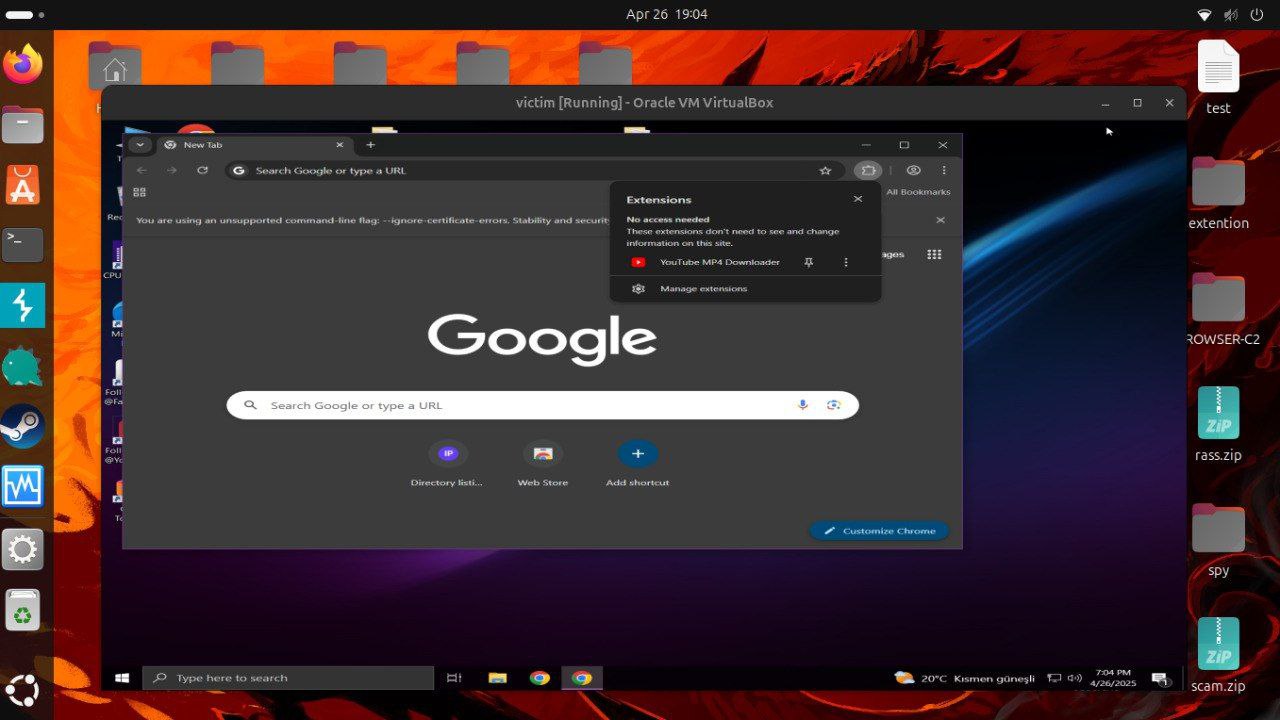Click the Extensions puzzle icon in Chrome toolbar
Screen dimensions: 1280x720
[x=868, y=170]
